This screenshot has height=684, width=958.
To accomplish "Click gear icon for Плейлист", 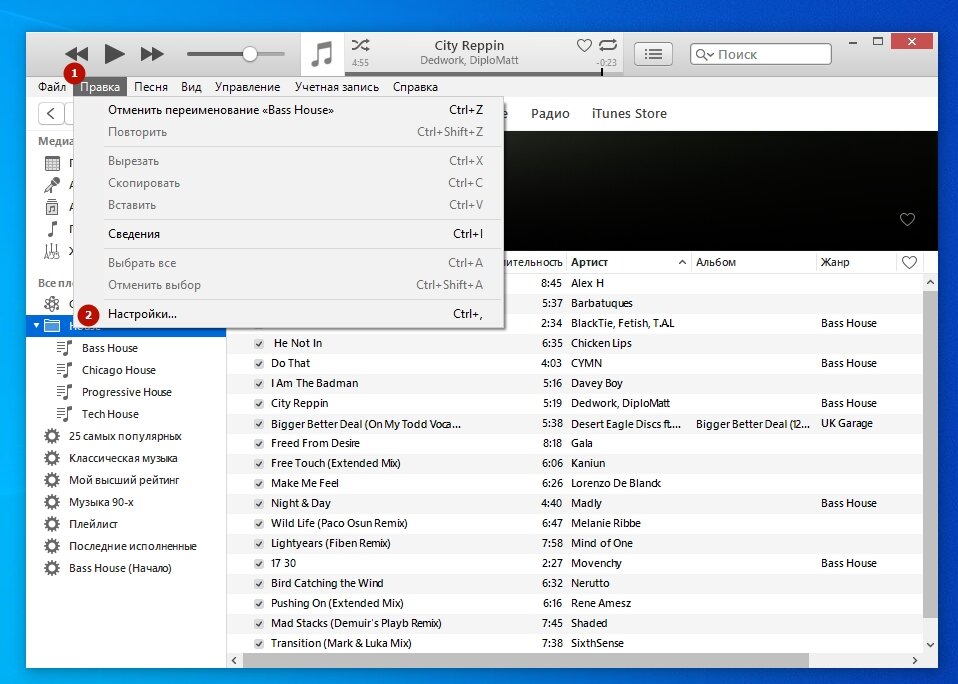I will (52, 524).
